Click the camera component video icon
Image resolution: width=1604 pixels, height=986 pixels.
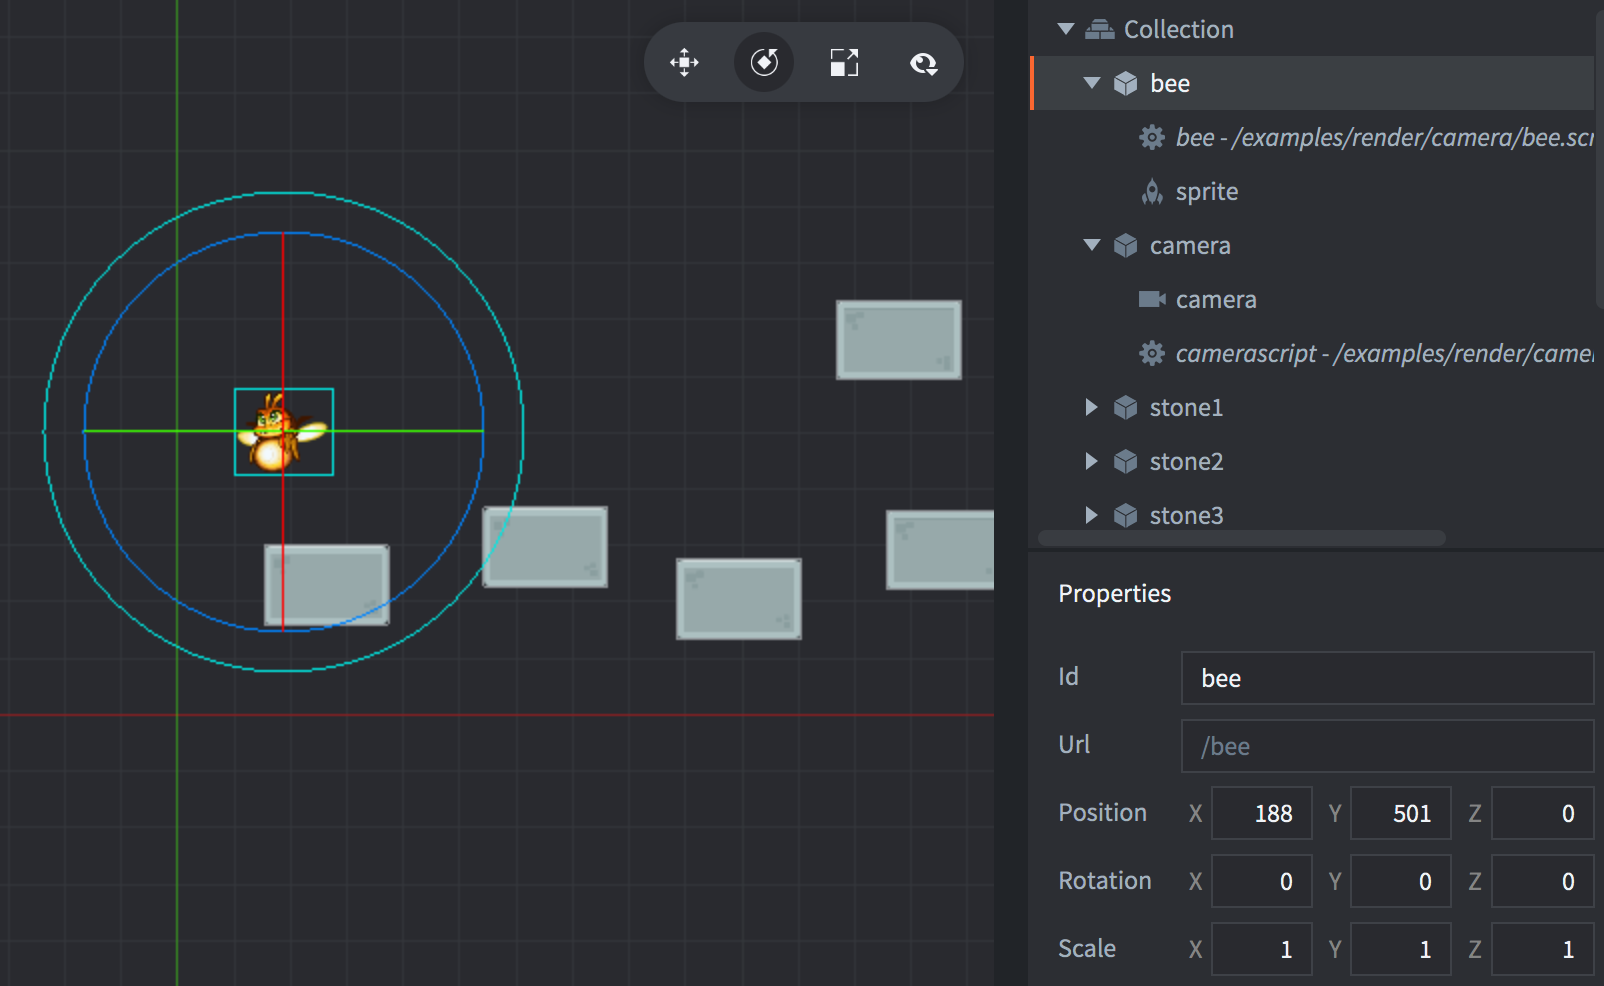click(x=1152, y=299)
